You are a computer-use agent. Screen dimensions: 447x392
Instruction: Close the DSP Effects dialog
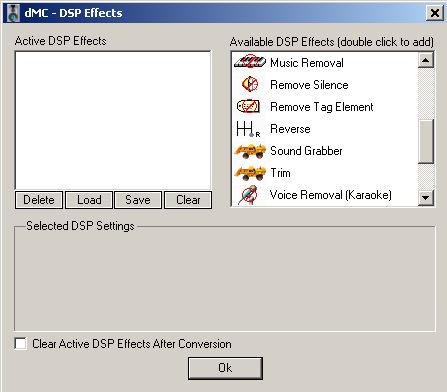(435, 13)
